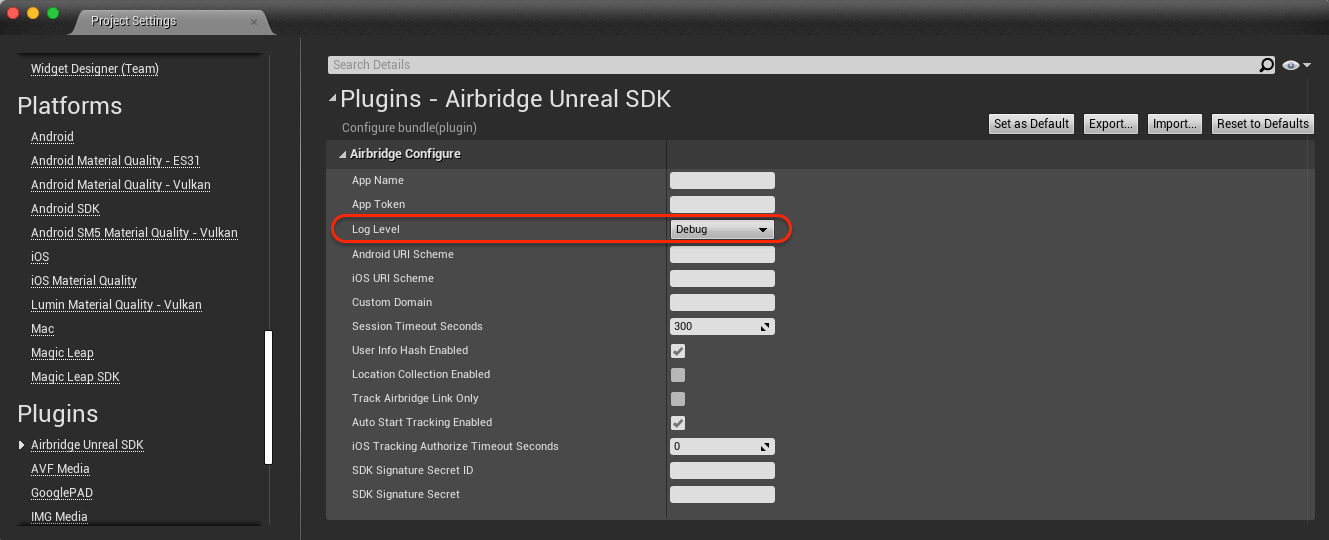Open iOS Material Quality settings
The height and width of the screenshot is (540, 1329).
[x=84, y=281]
